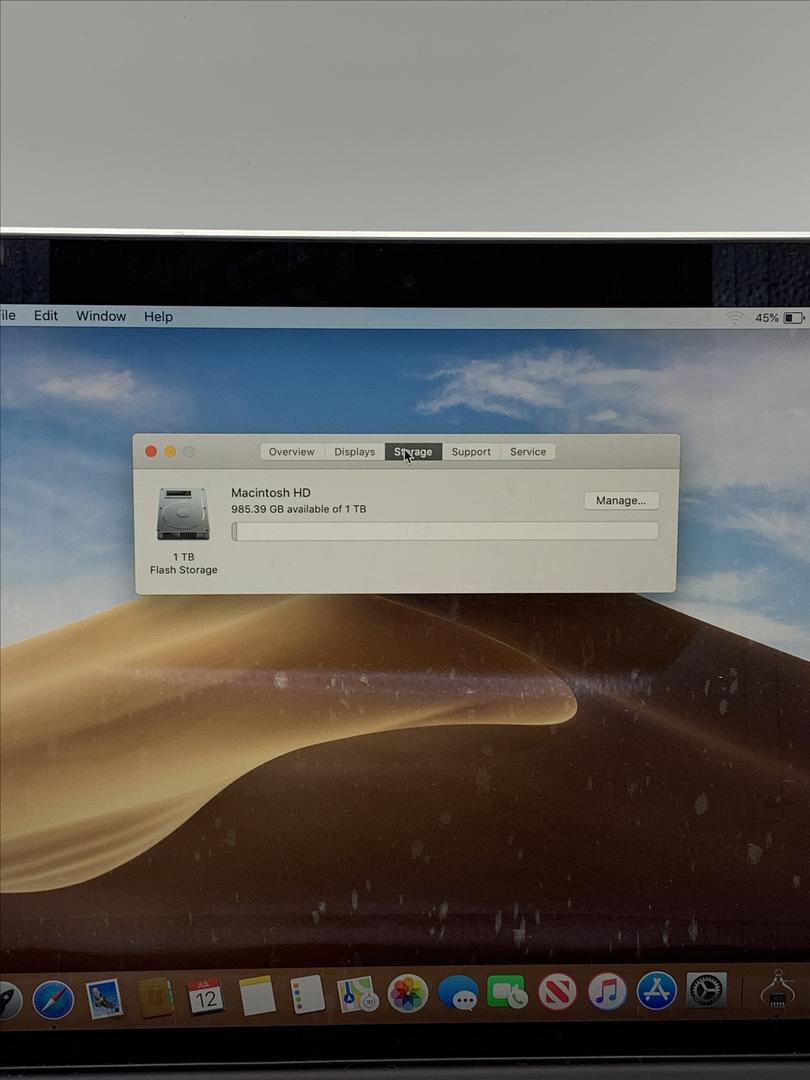Viewport: 810px width, 1080px height.
Task: Click the Manage... button
Action: [x=621, y=501]
